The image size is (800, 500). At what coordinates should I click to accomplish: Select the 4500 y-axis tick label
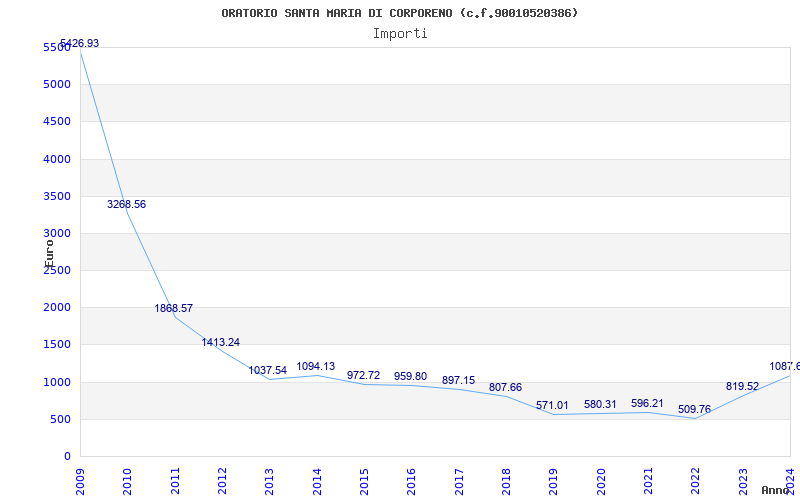57,121
